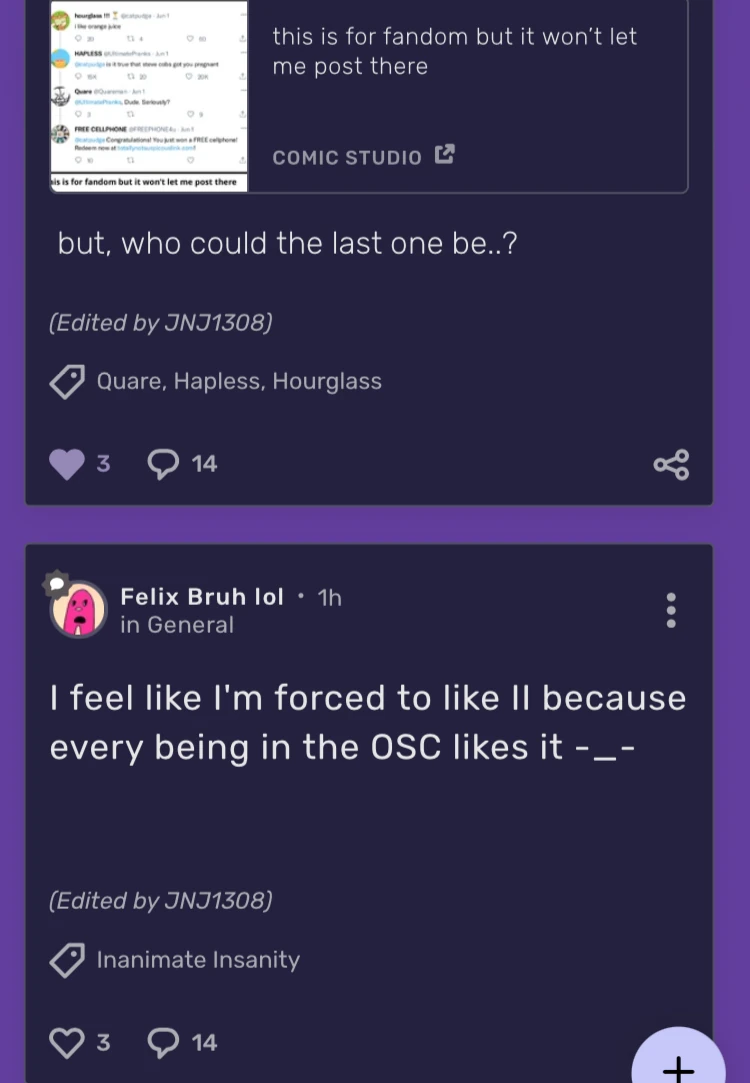Open comments on the comic studio post
This screenshot has height=1083, width=750.
coord(163,463)
